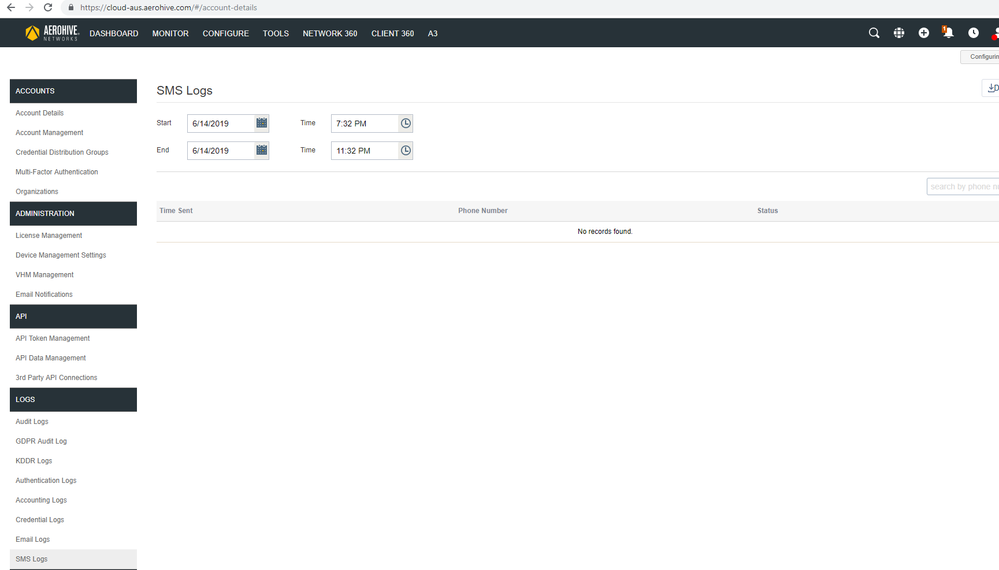
Task: Sort by Status column header
Action: (768, 211)
